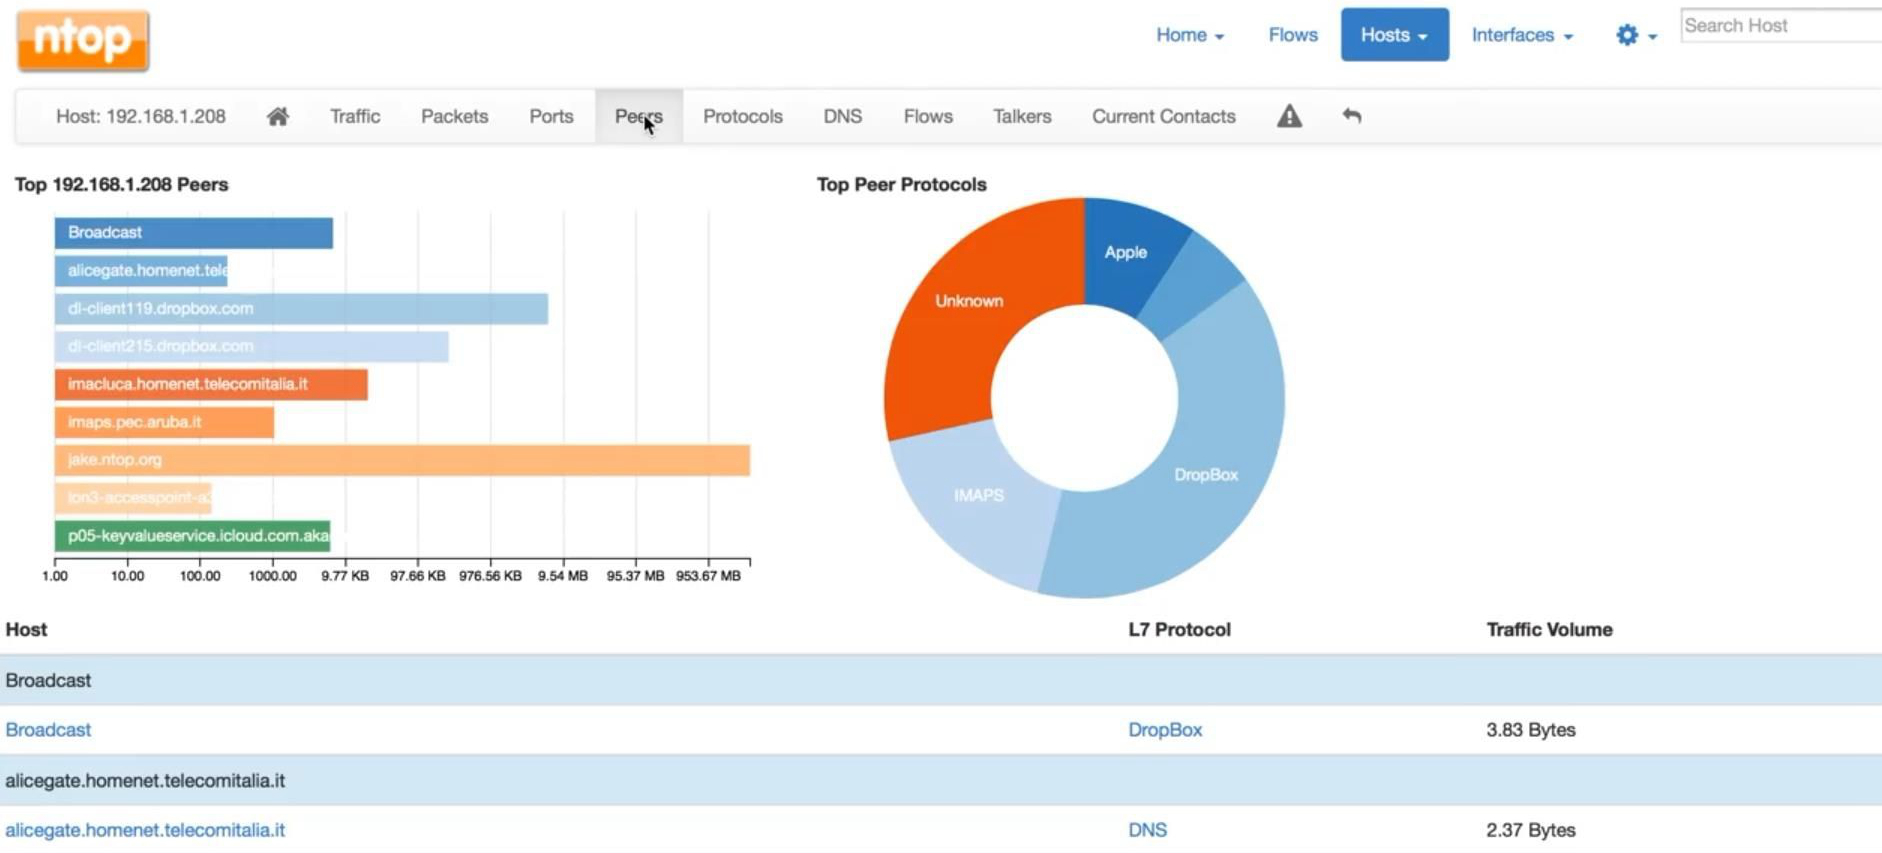
Task: Open the DNS protocol link in table
Action: click(x=1147, y=830)
